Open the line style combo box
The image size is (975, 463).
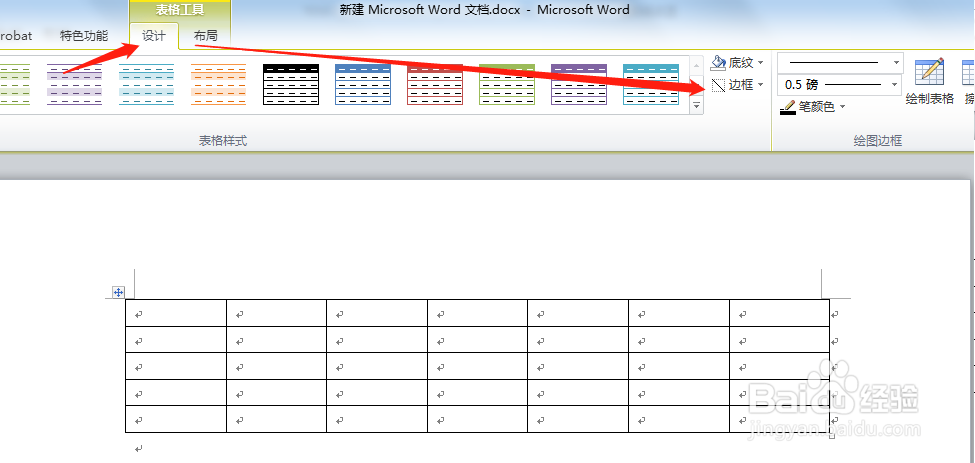pyautogui.click(x=840, y=63)
